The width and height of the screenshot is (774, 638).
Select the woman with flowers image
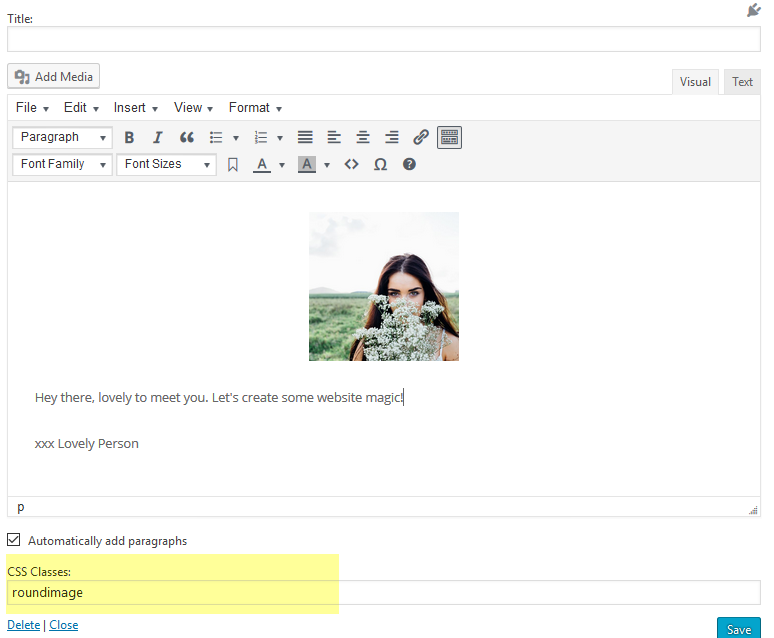pos(384,286)
